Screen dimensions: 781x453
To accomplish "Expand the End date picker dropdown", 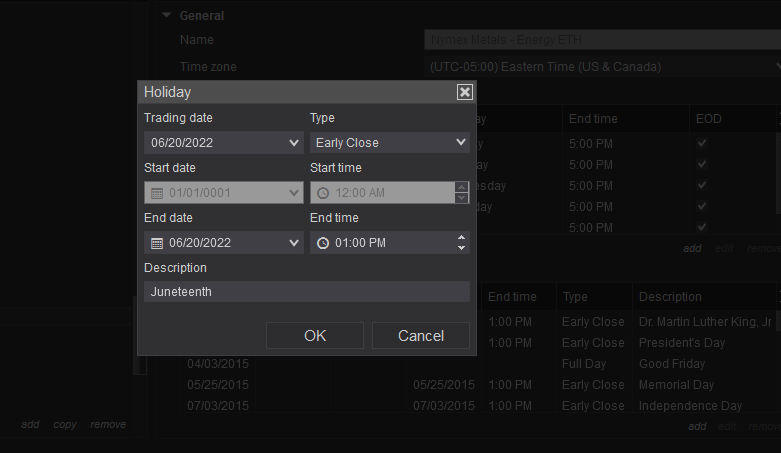I will 294,243.
